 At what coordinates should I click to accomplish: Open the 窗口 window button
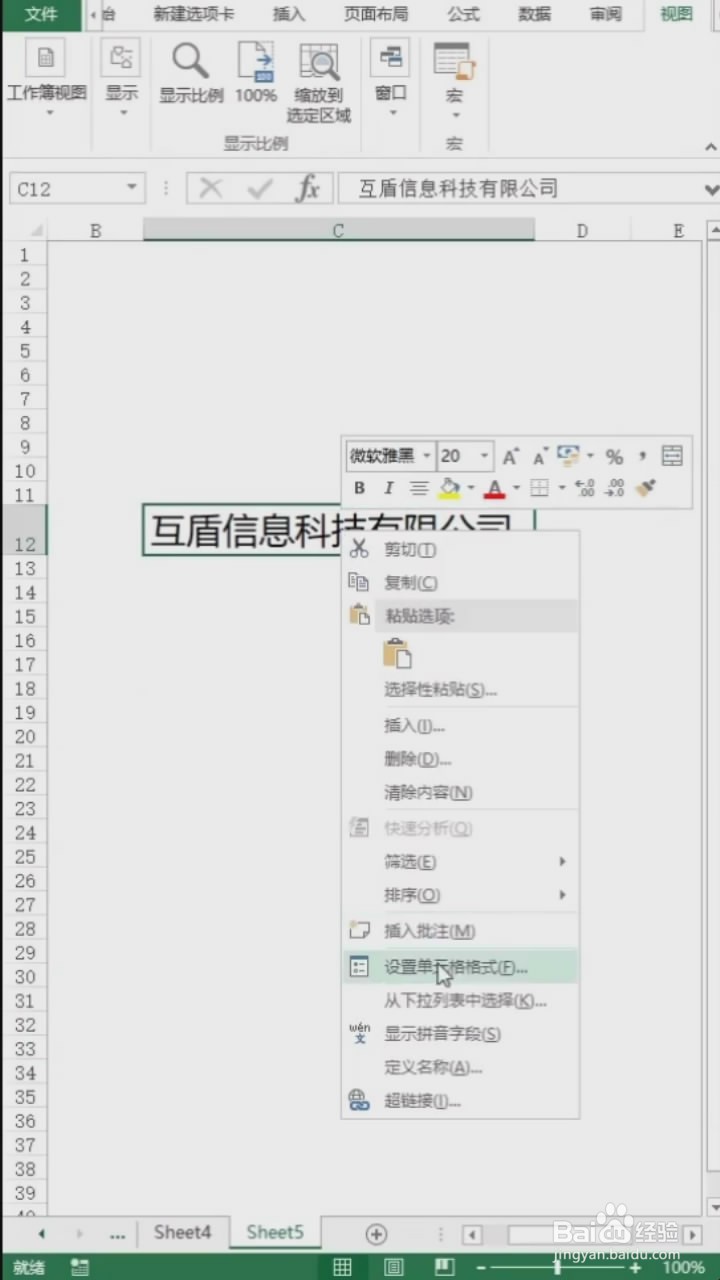pos(390,80)
